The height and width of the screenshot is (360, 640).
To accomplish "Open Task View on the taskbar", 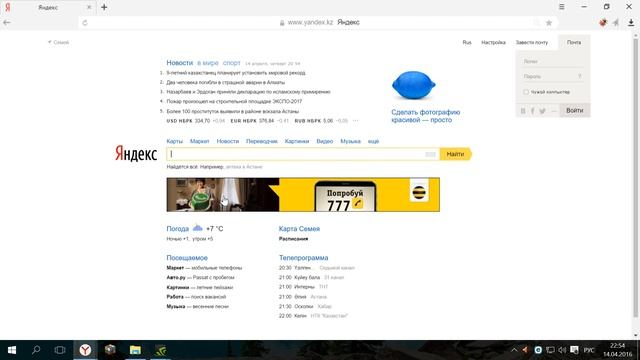I will pyautogui.click(x=60, y=350).
